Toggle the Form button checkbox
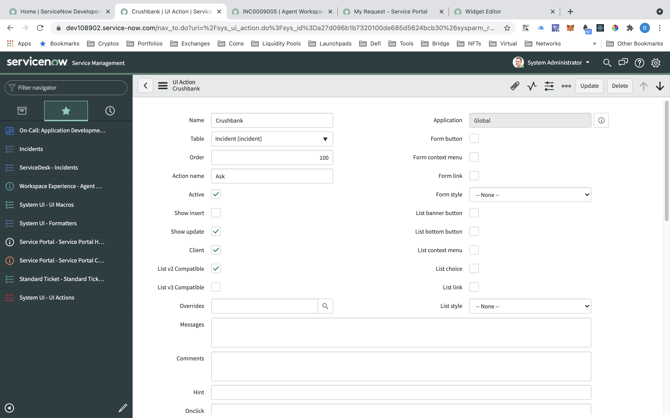This screenshot has width=670, height=418. (x=474, y=139)
